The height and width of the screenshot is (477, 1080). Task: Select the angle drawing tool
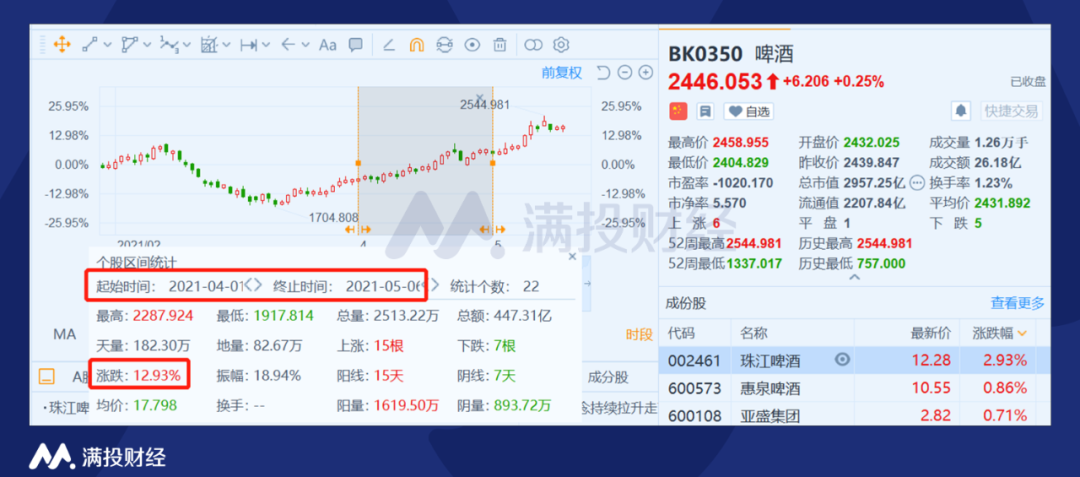389,45
